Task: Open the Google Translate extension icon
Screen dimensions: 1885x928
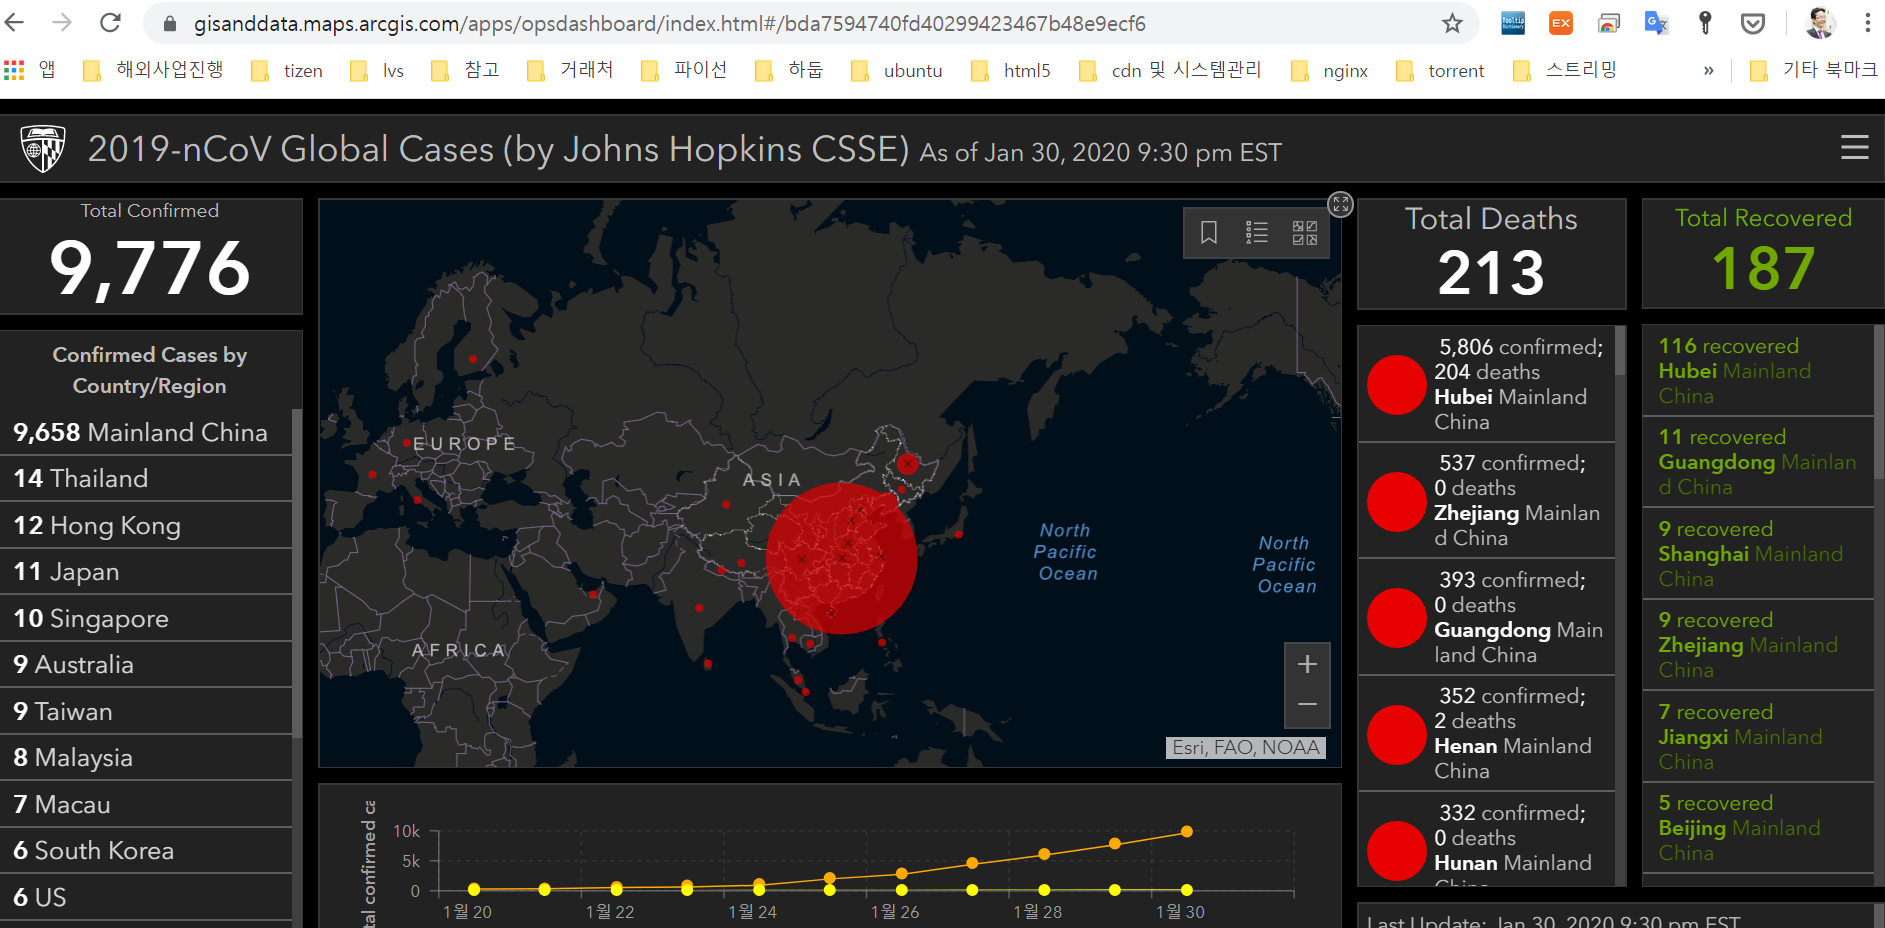Action: click(x=1656, y=23)
